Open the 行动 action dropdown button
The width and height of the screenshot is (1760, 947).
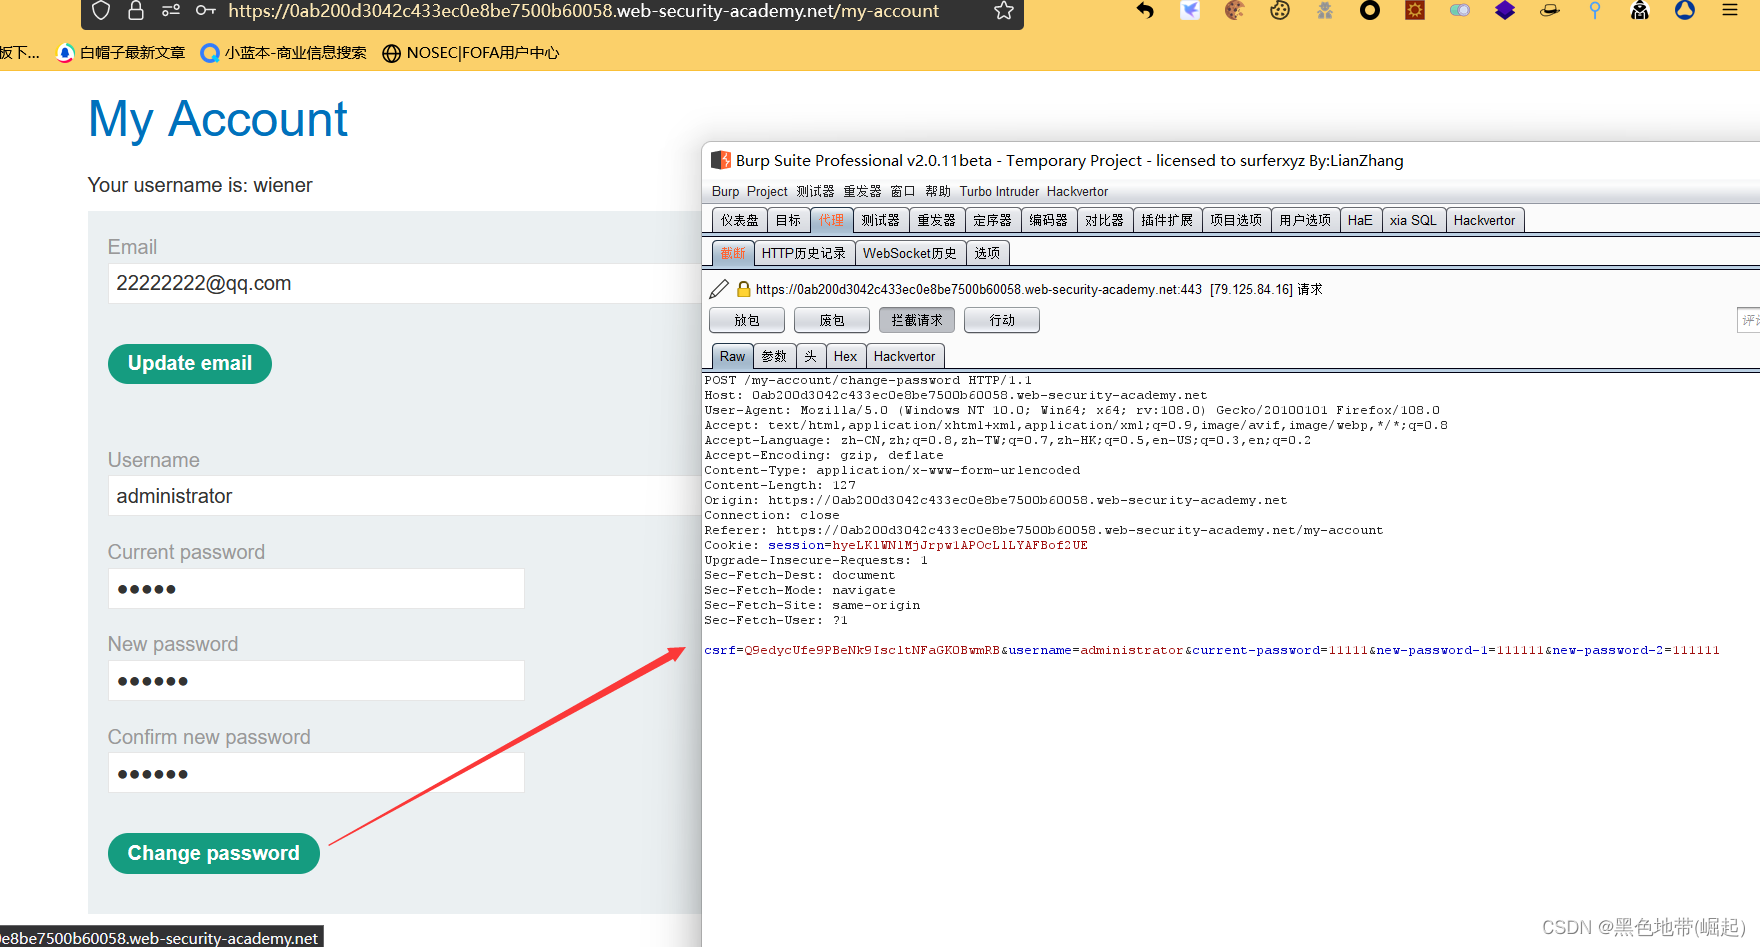(1002, 320)
